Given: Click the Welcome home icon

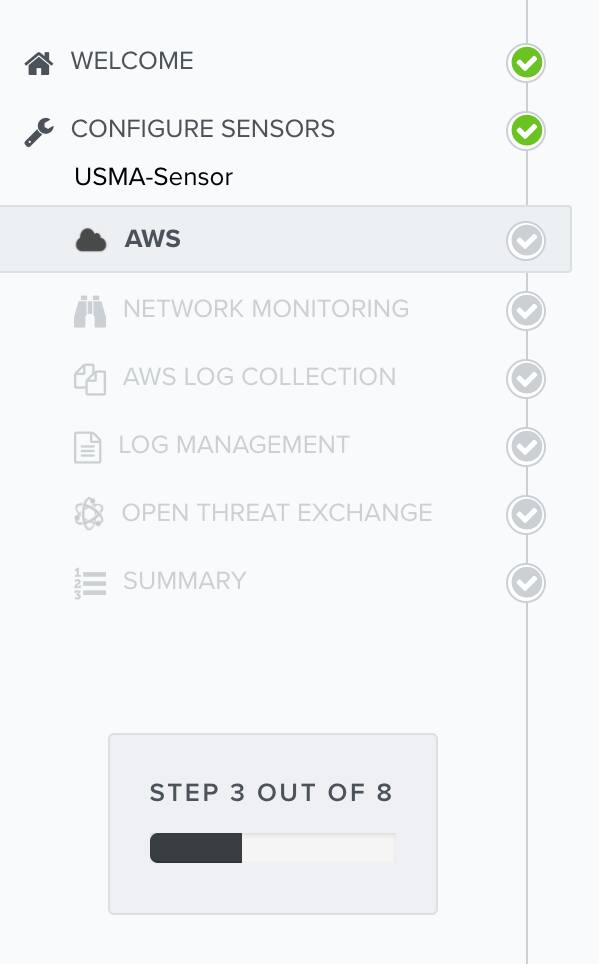Looking at the screenshot, I should point(39,63).
